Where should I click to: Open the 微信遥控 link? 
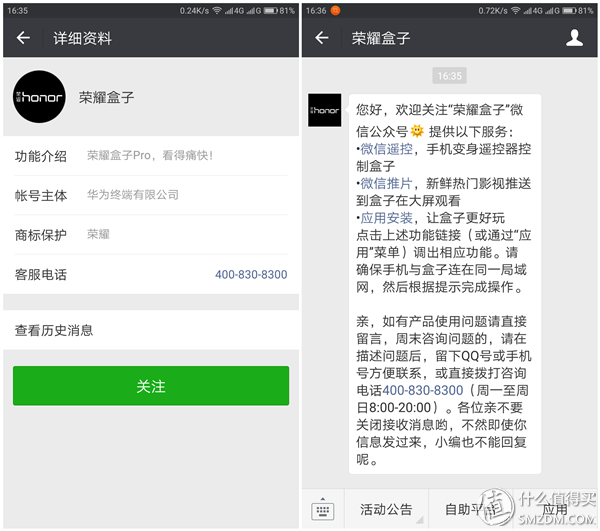tap(386, 149)
